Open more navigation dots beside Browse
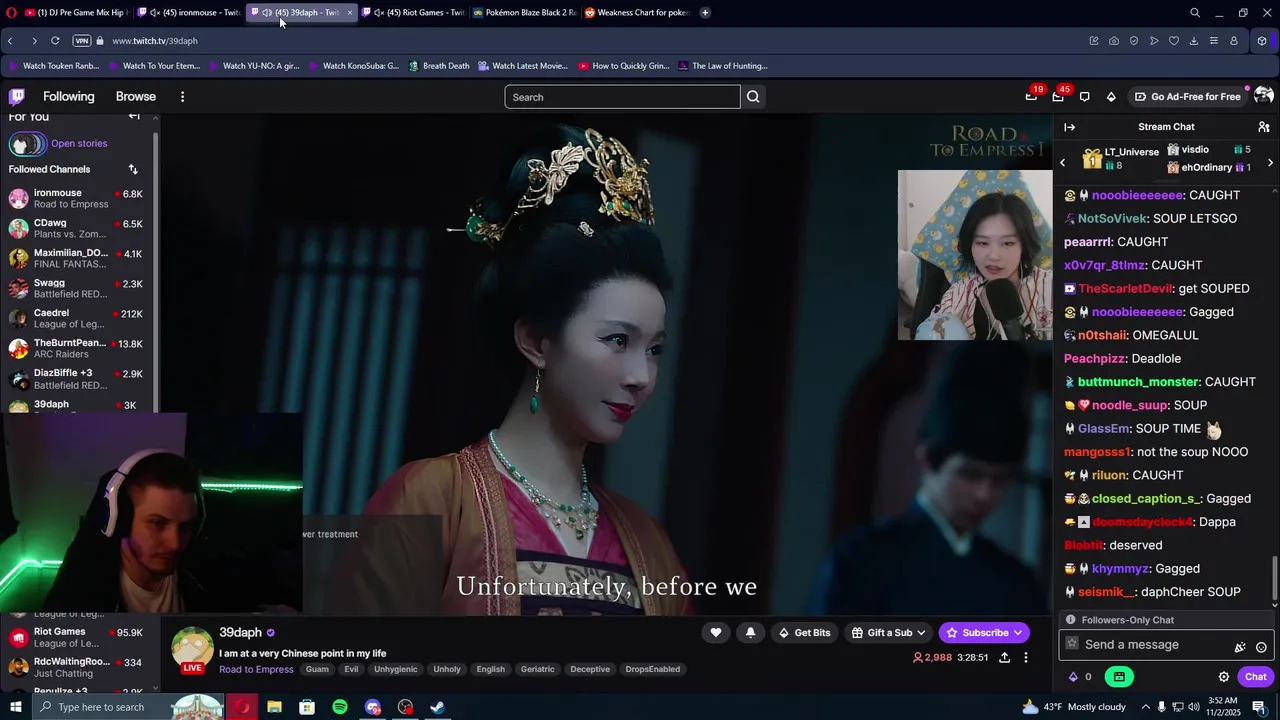The image size is (1280, 720). pyautogui.click(x=182, y=97)
